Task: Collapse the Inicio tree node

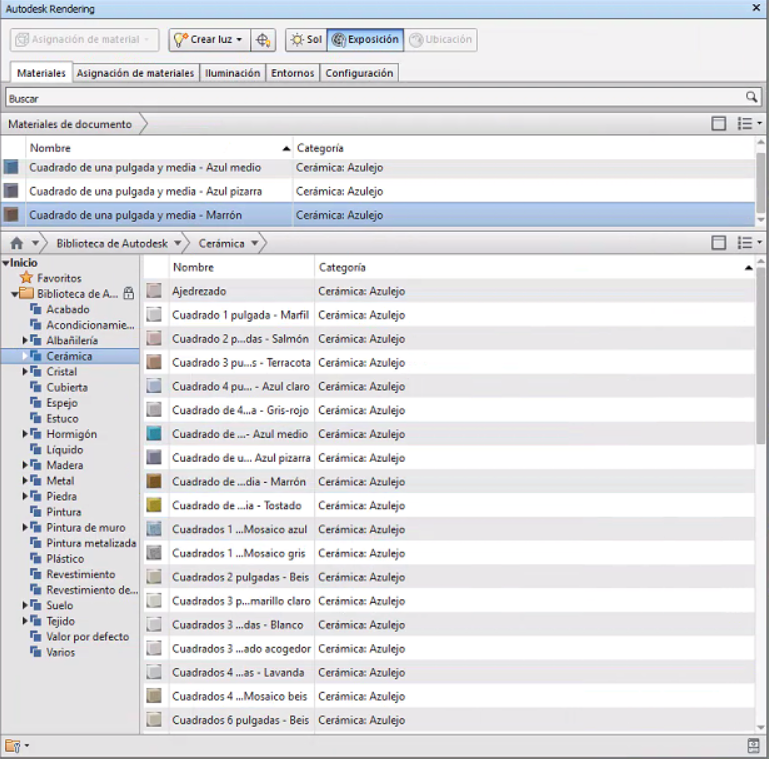Action: (5, 263)
